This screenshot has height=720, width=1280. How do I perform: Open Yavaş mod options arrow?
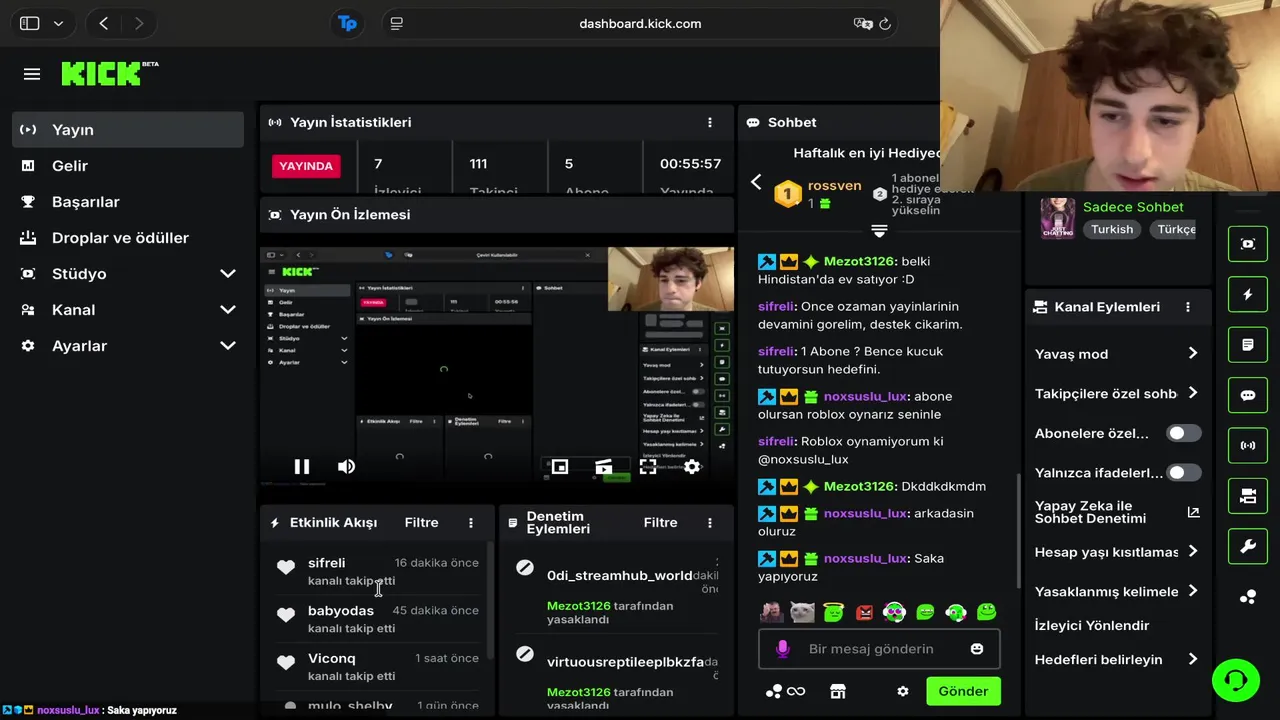coord(1193,353)
